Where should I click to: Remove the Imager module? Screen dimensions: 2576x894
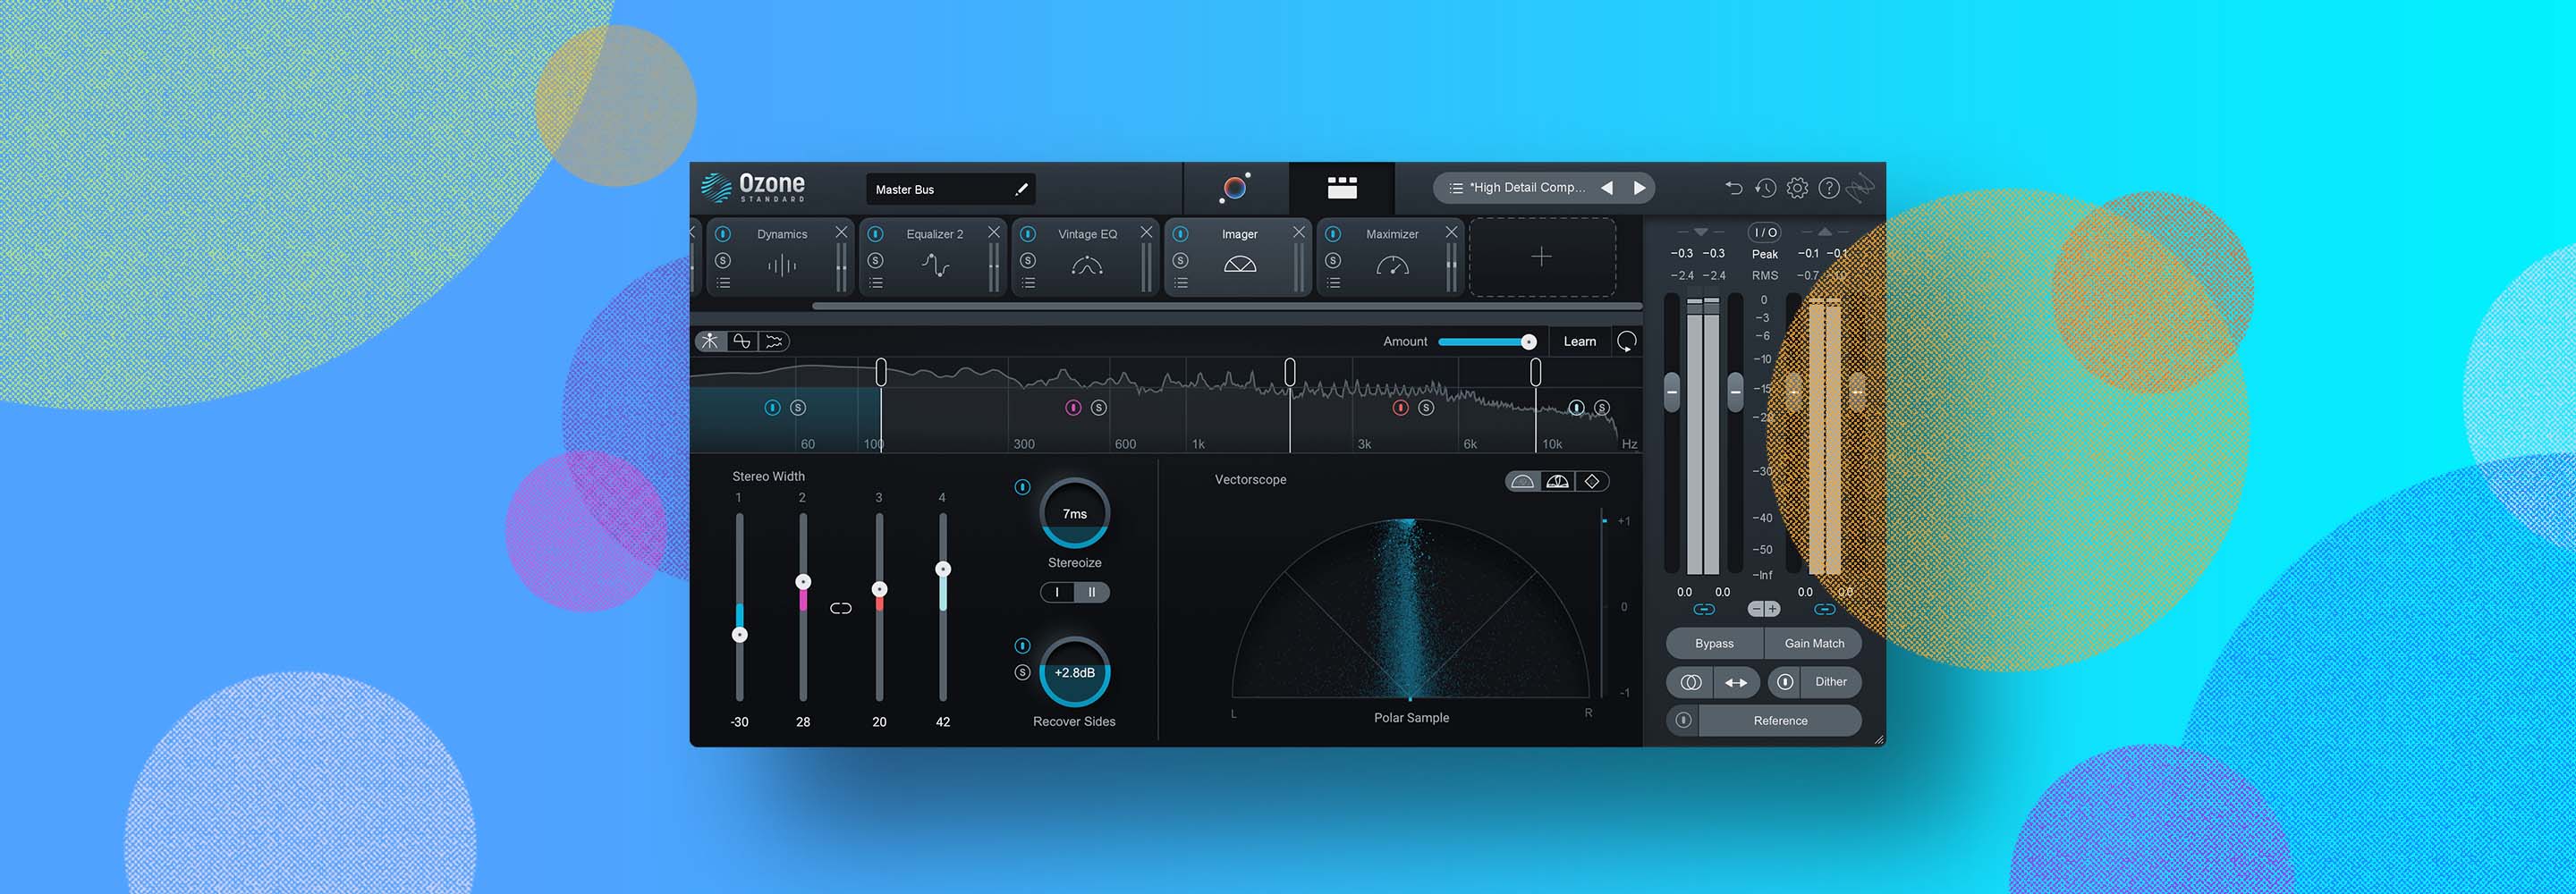[1298, 232]
